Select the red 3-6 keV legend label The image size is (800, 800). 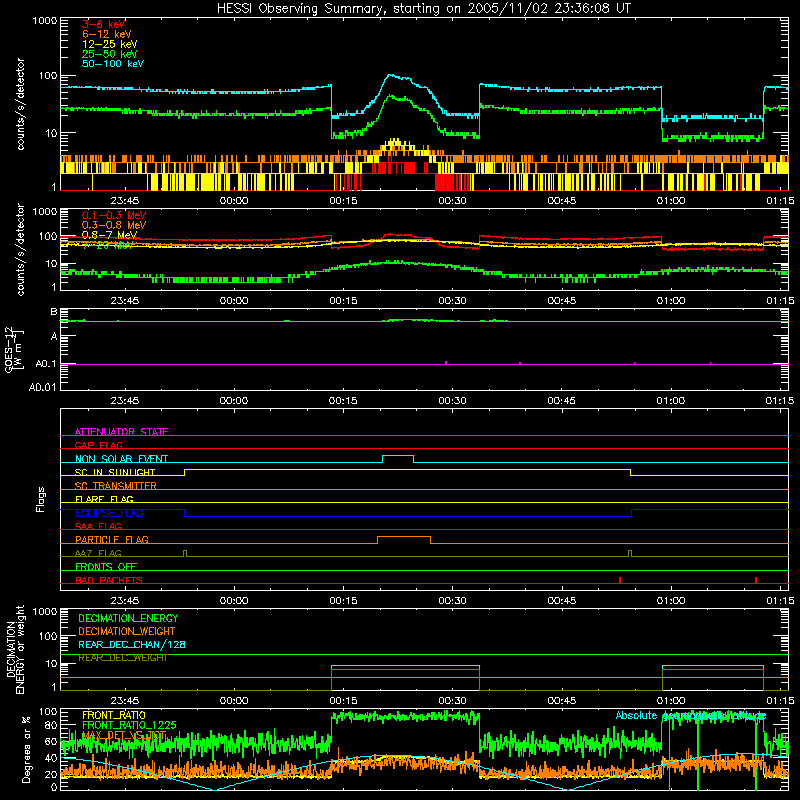tap(103, 24)
